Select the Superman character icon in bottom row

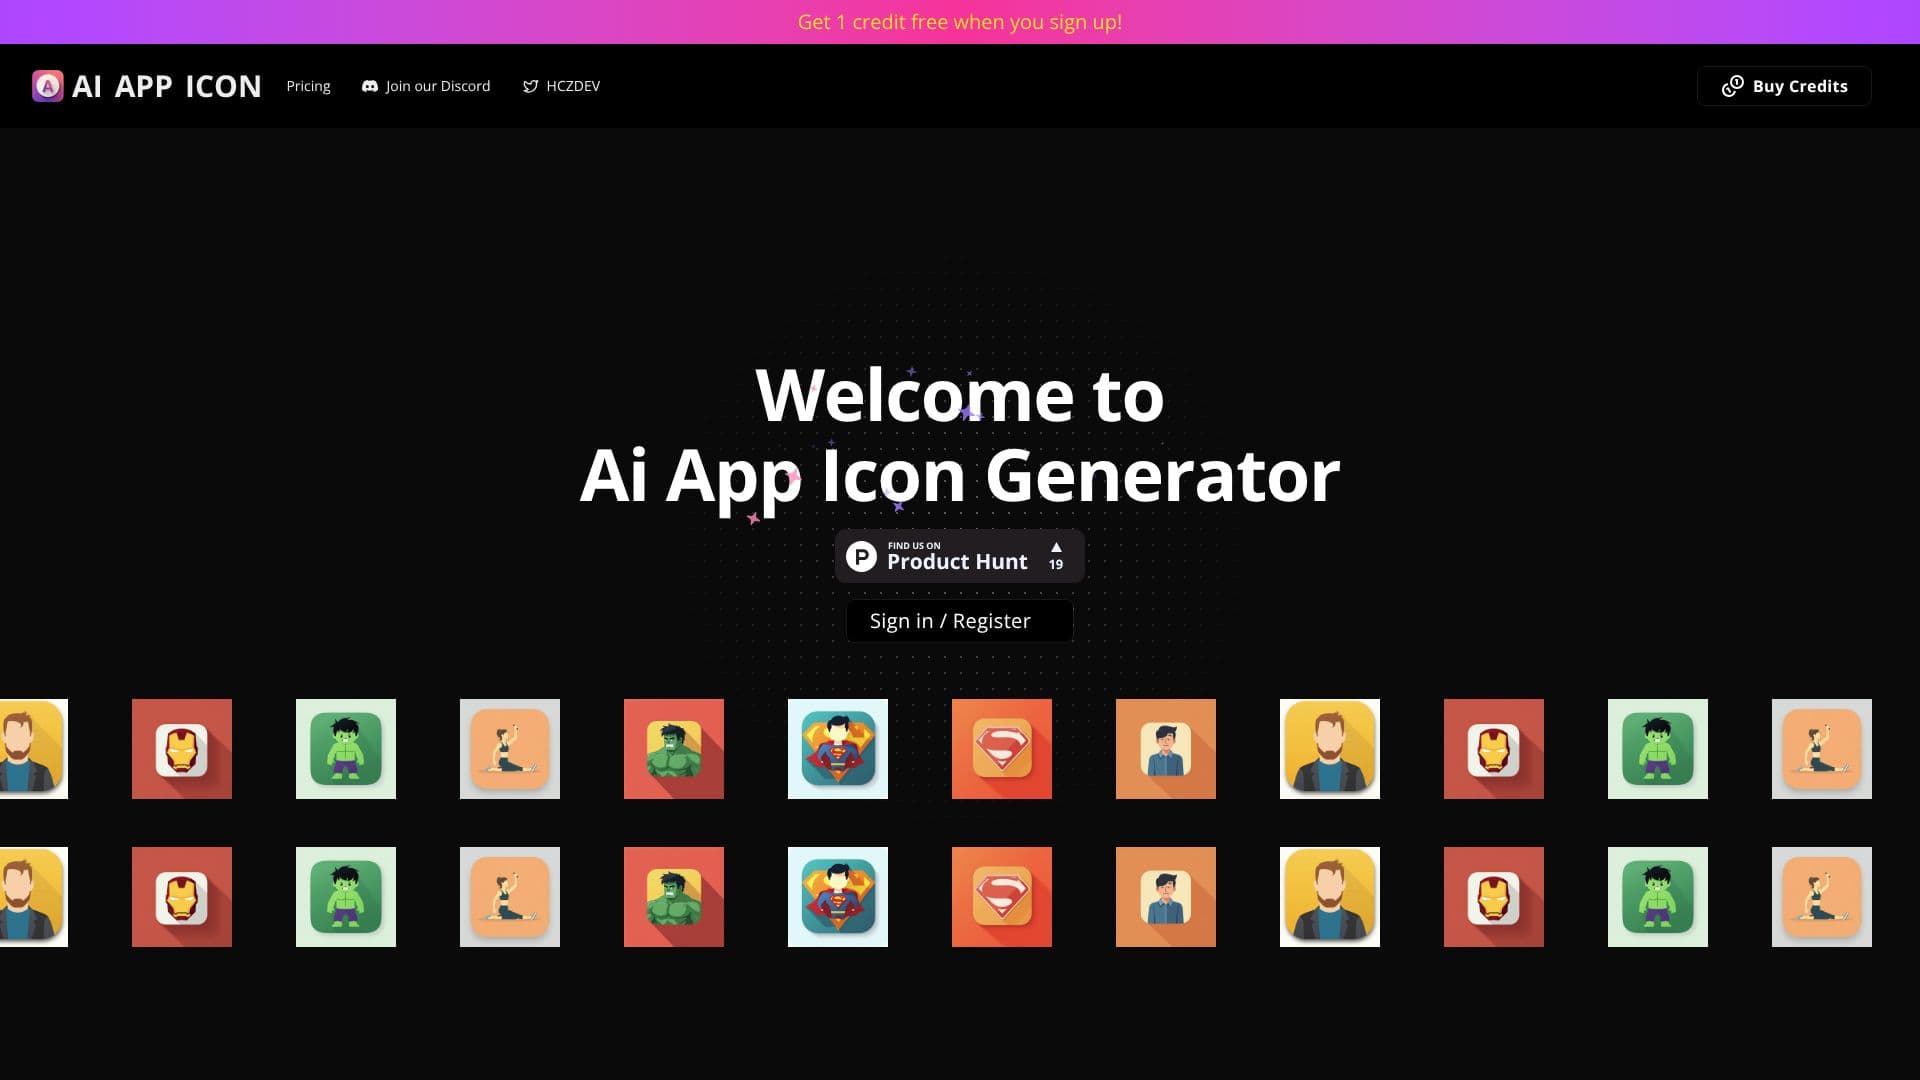click(x=838, y=897)
